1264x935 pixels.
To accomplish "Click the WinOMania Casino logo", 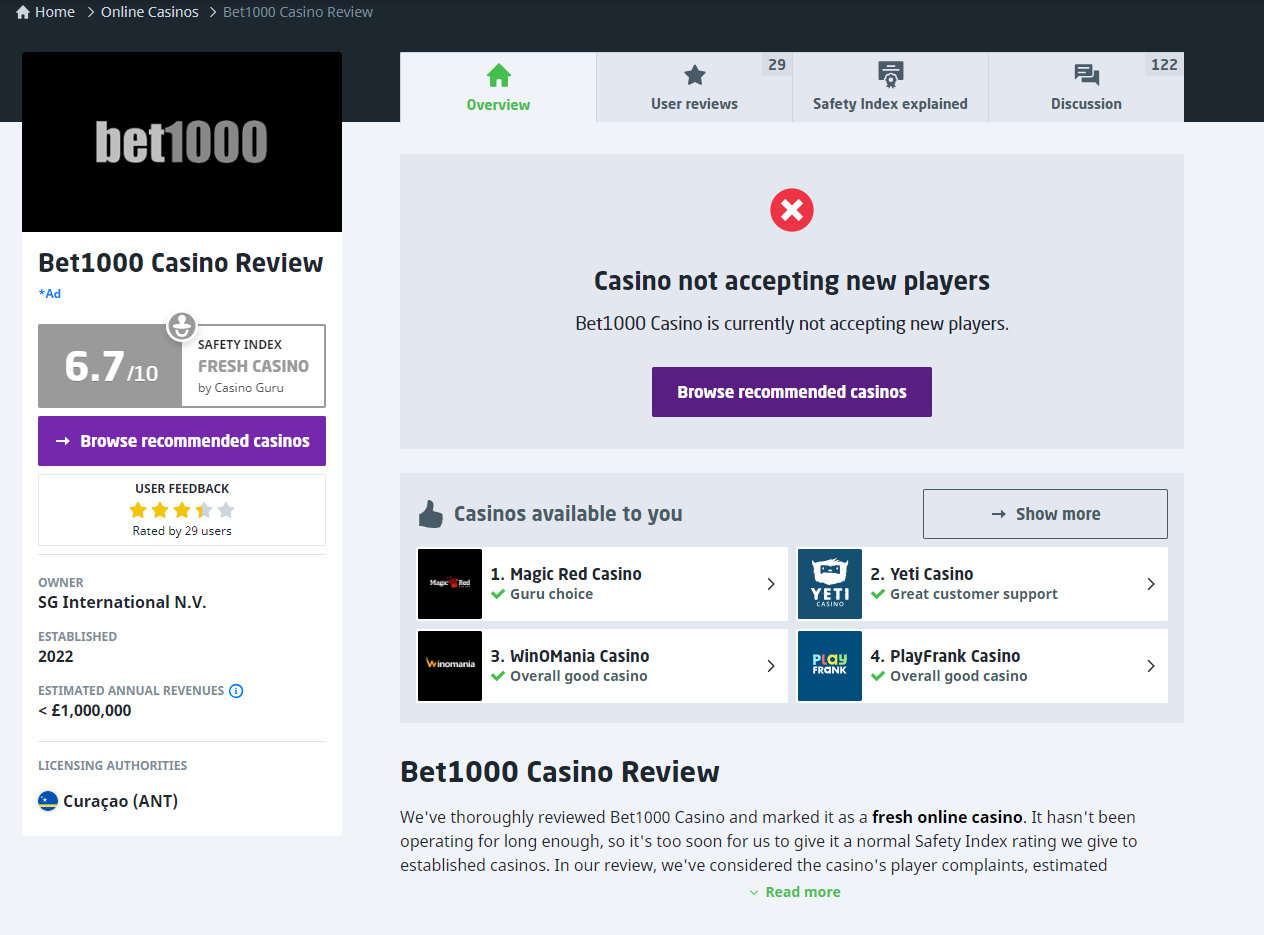I will click(x=450, y=666).
